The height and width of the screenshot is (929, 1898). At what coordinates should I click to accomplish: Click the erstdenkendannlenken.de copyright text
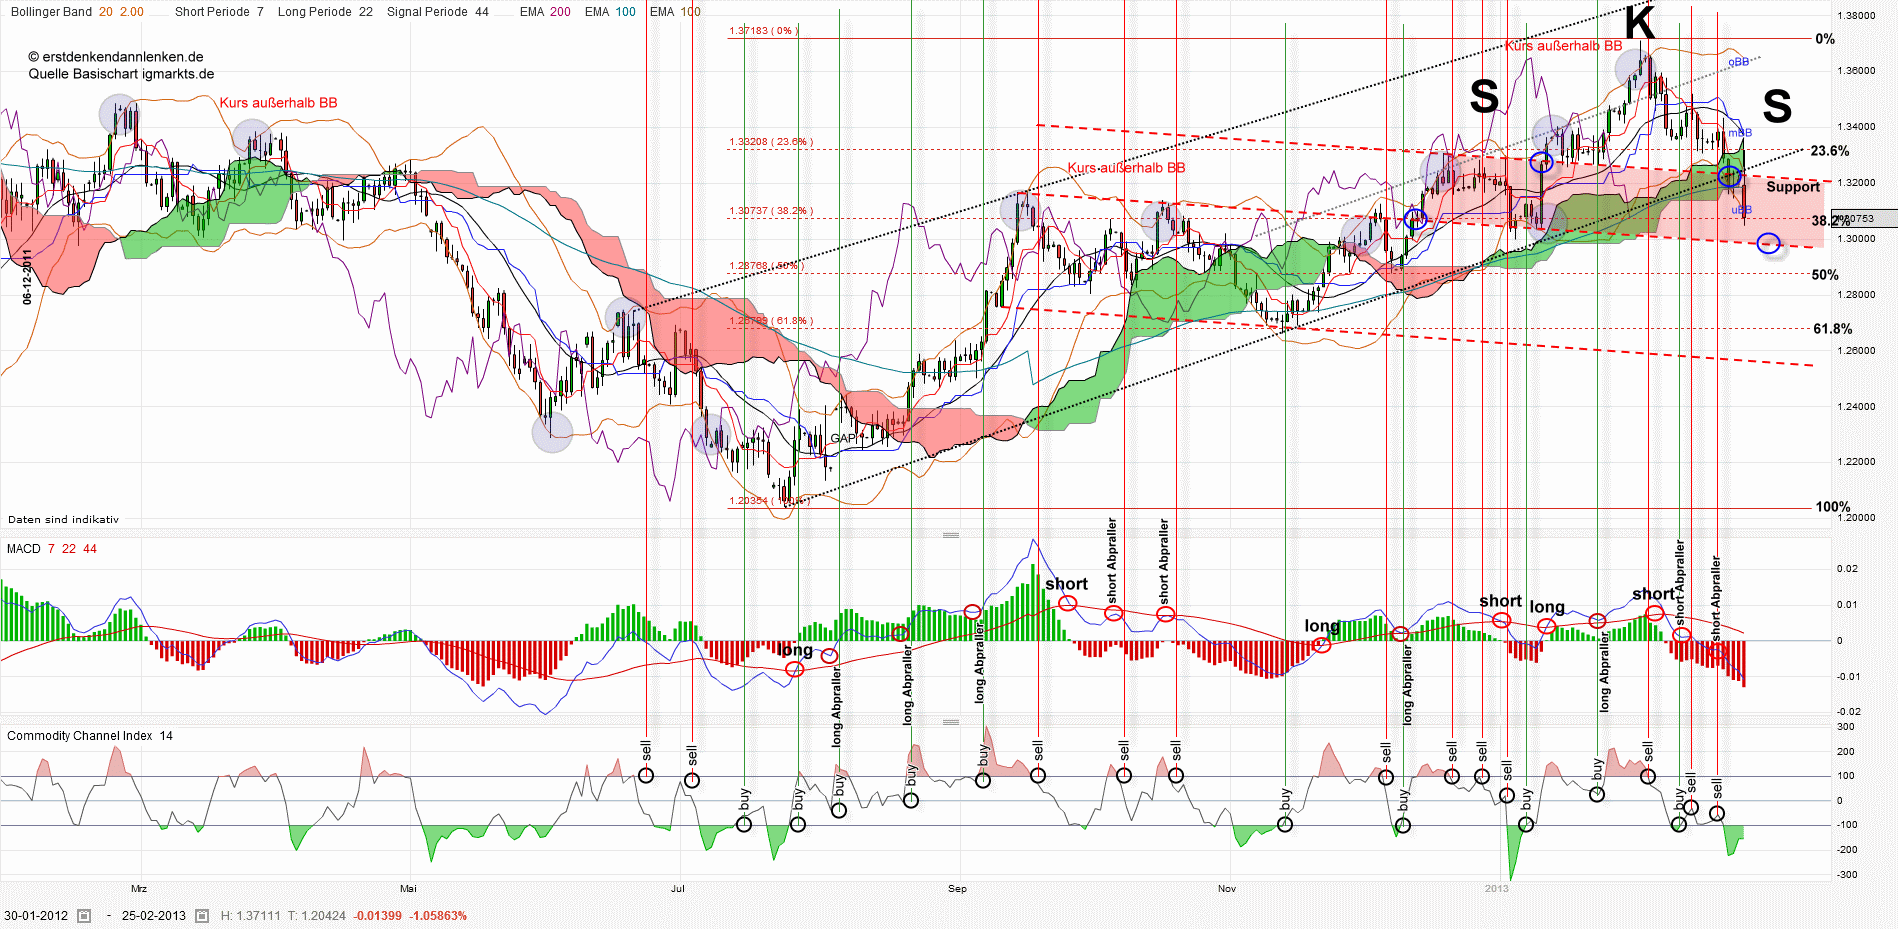coord(116,57)
